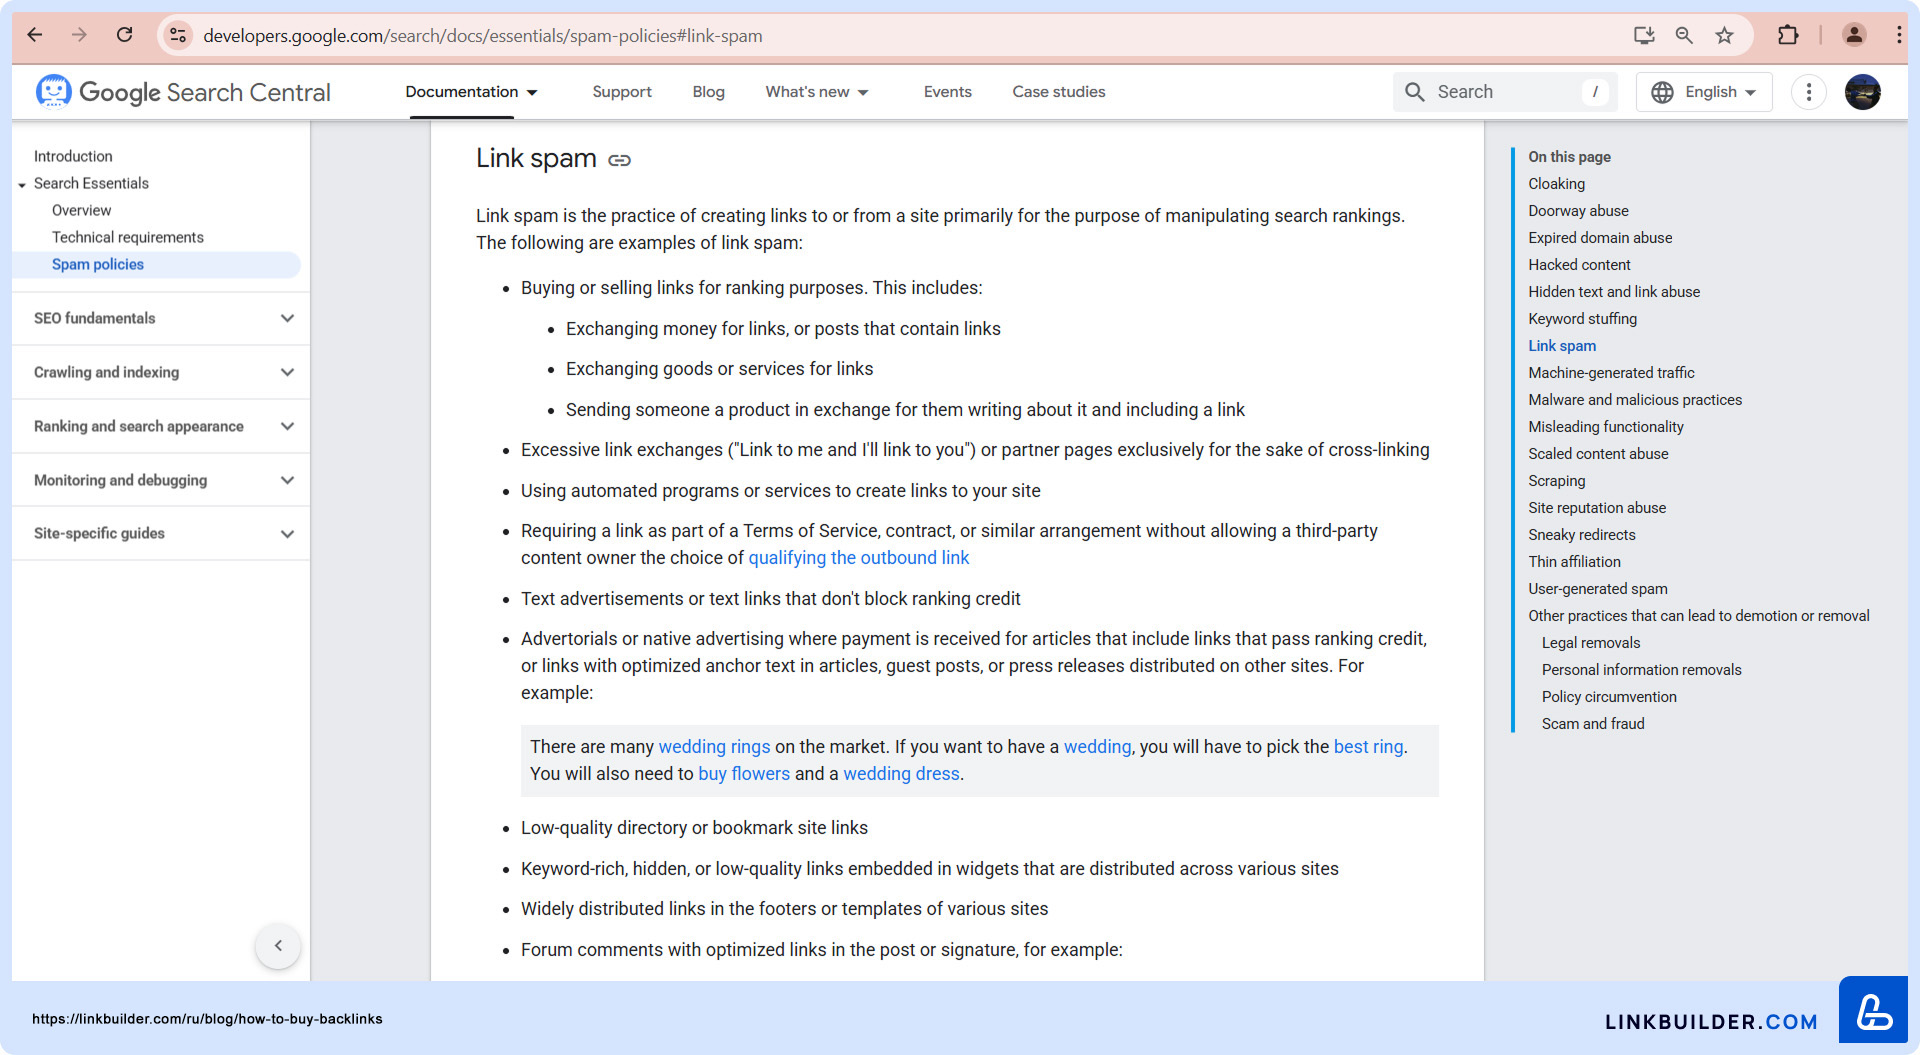Click the 'buy flowers' example link
Image resolution: width=1920 pixels, height=1055 pixels.
[743, 774]
